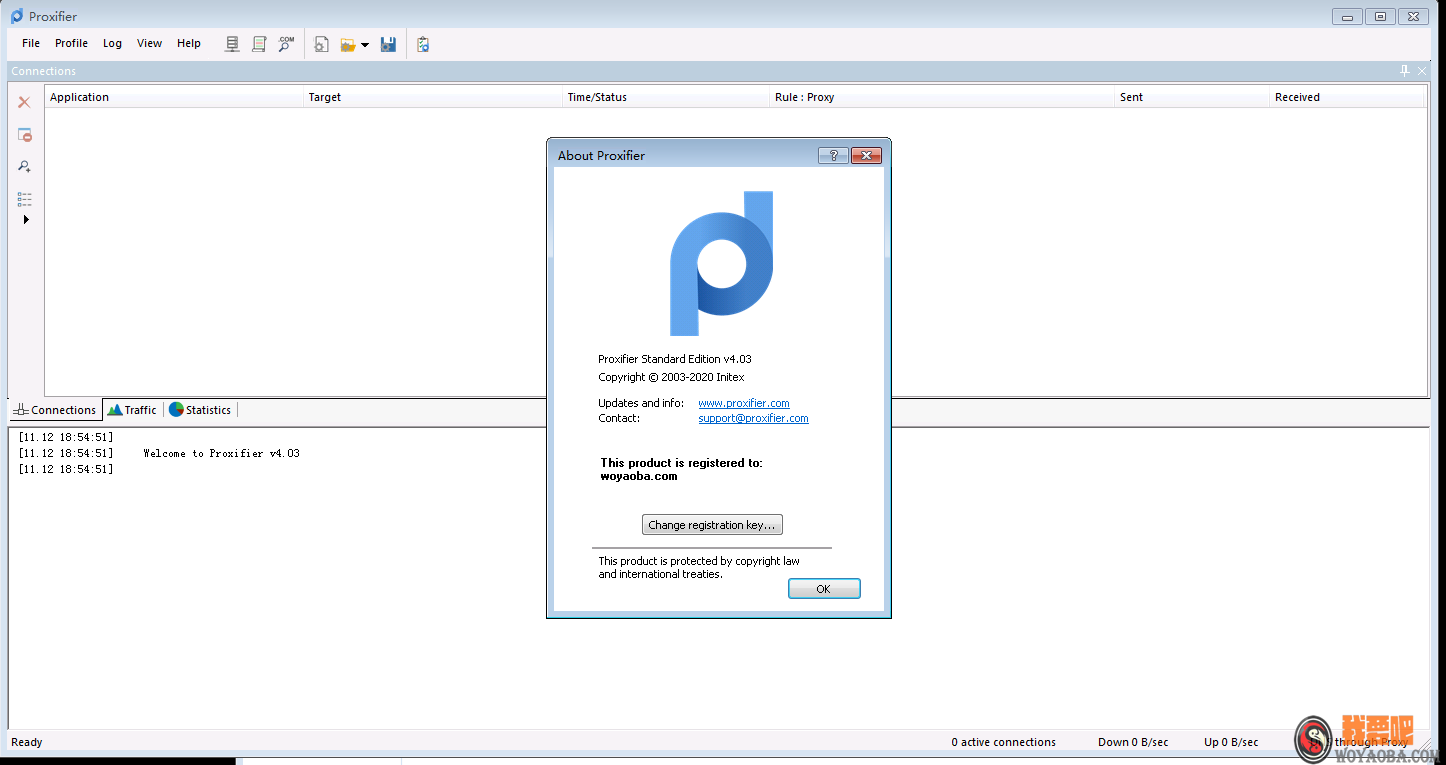Open the www.proxifier.com link
Screen dimensions: 1446x765
[x=744, y=403]
